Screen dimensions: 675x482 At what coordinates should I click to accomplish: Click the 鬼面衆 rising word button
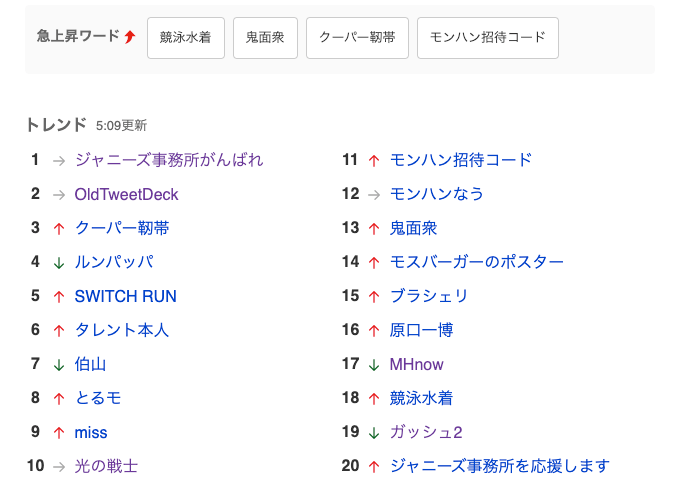[265, 38]
